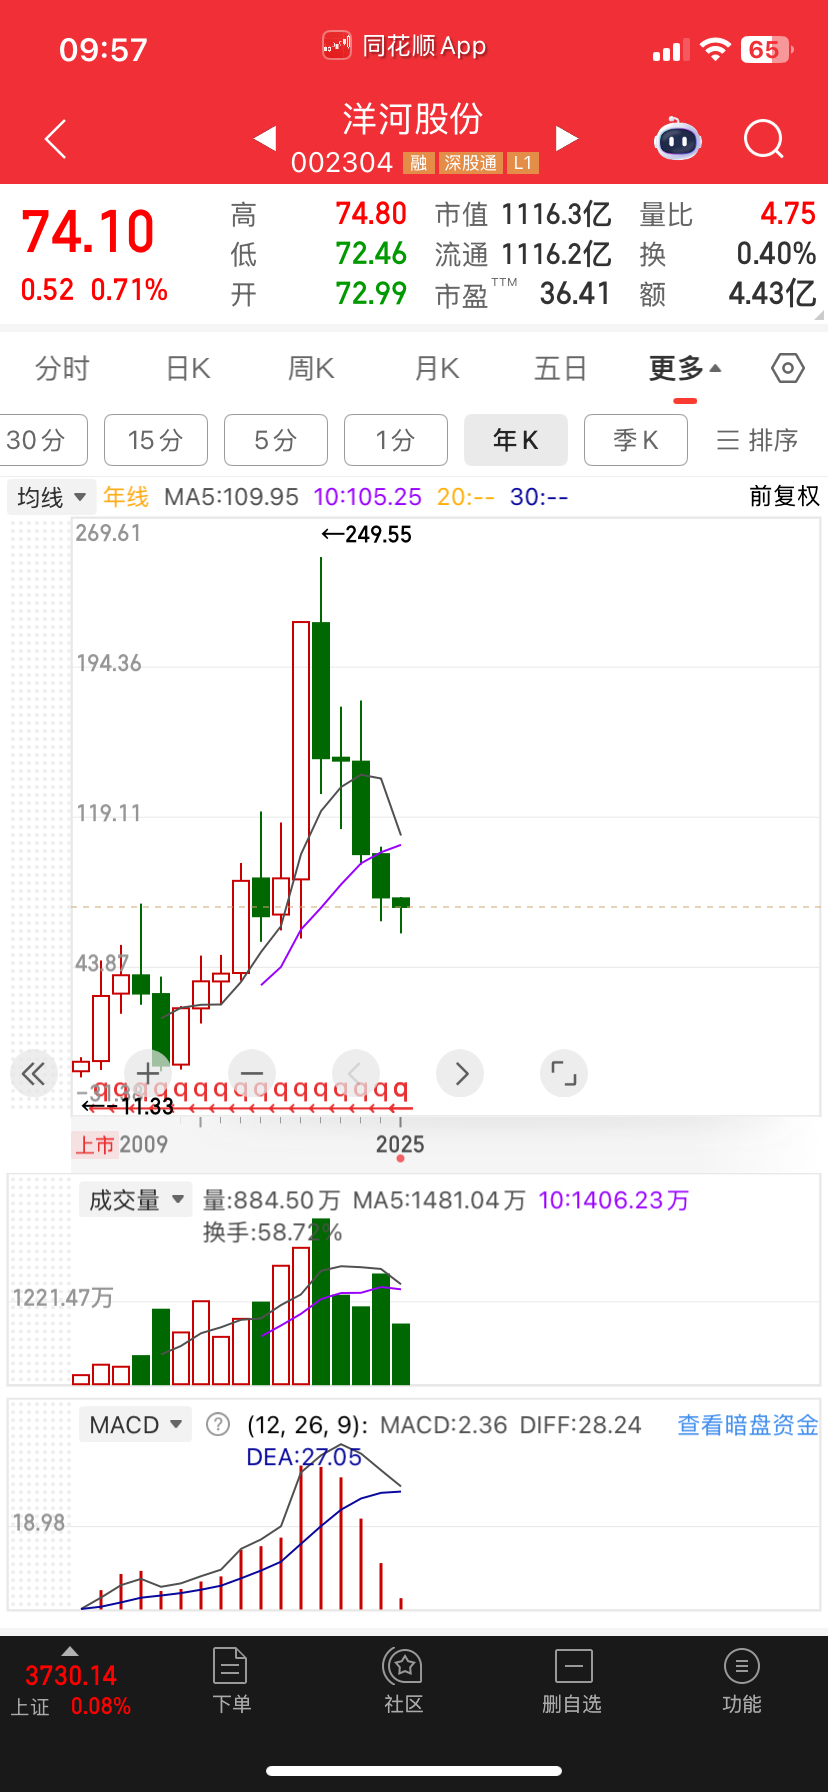Screen dimensions: 828x1792
Task: Choose the 5分 period
Action: coord(276,440)
